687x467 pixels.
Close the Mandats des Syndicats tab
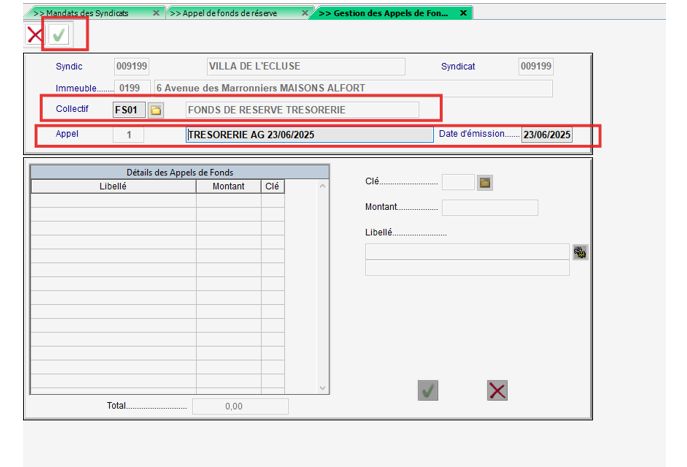pos(156,13)
